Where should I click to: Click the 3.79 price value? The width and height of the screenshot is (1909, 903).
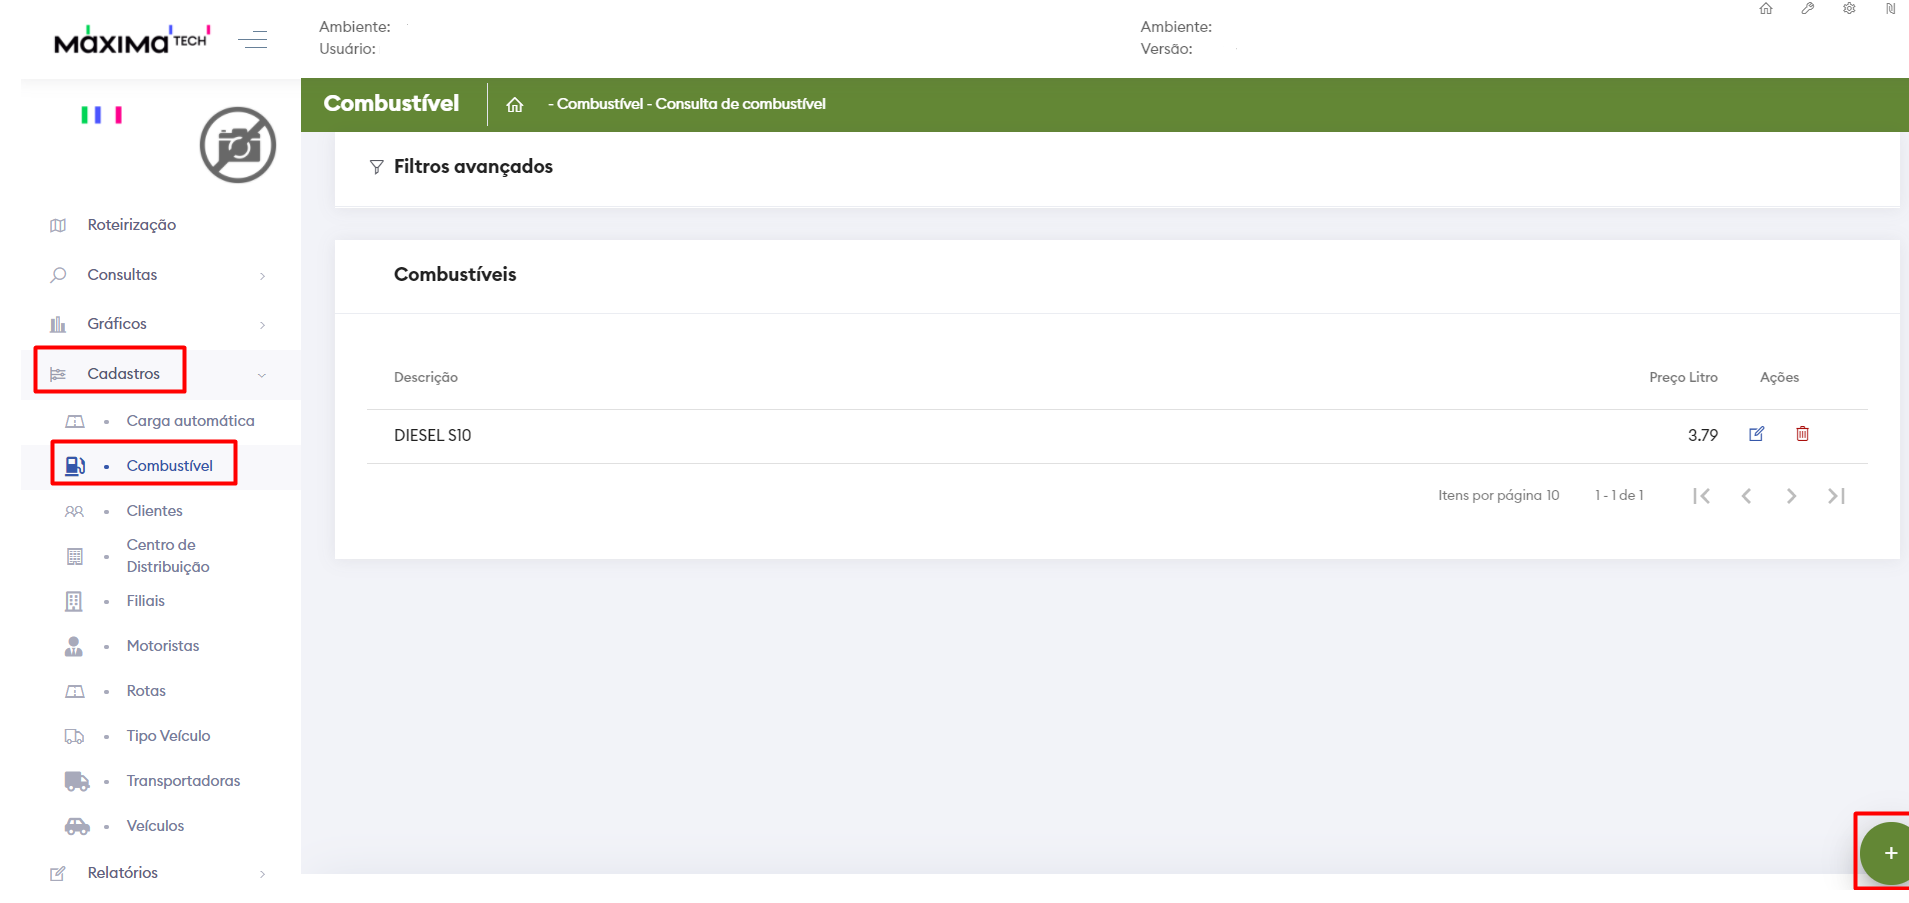tap(1703, 435)
